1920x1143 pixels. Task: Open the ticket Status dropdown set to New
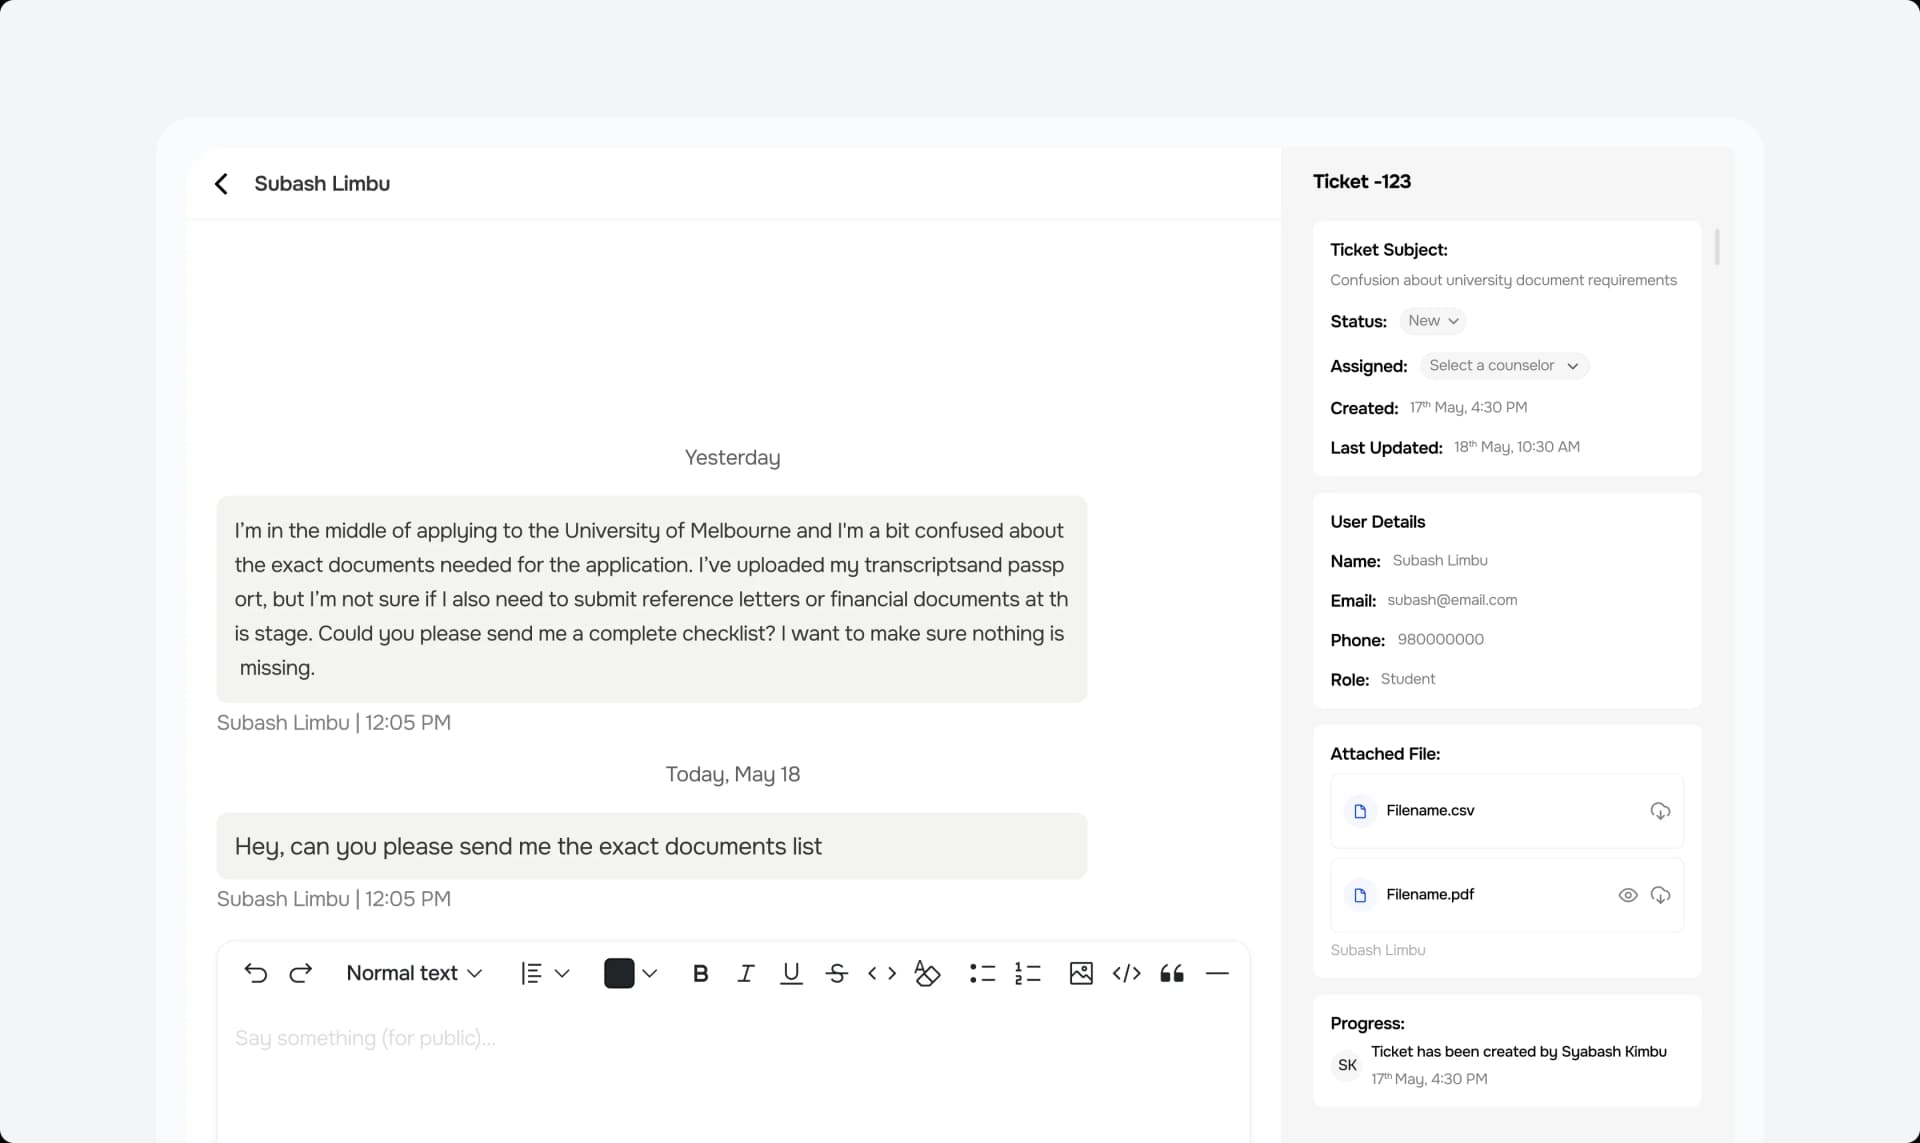[x=1432, y=320]
